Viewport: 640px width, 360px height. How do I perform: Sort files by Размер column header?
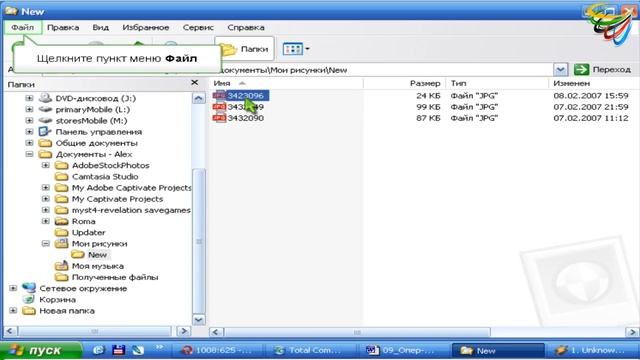coord(404,83)
